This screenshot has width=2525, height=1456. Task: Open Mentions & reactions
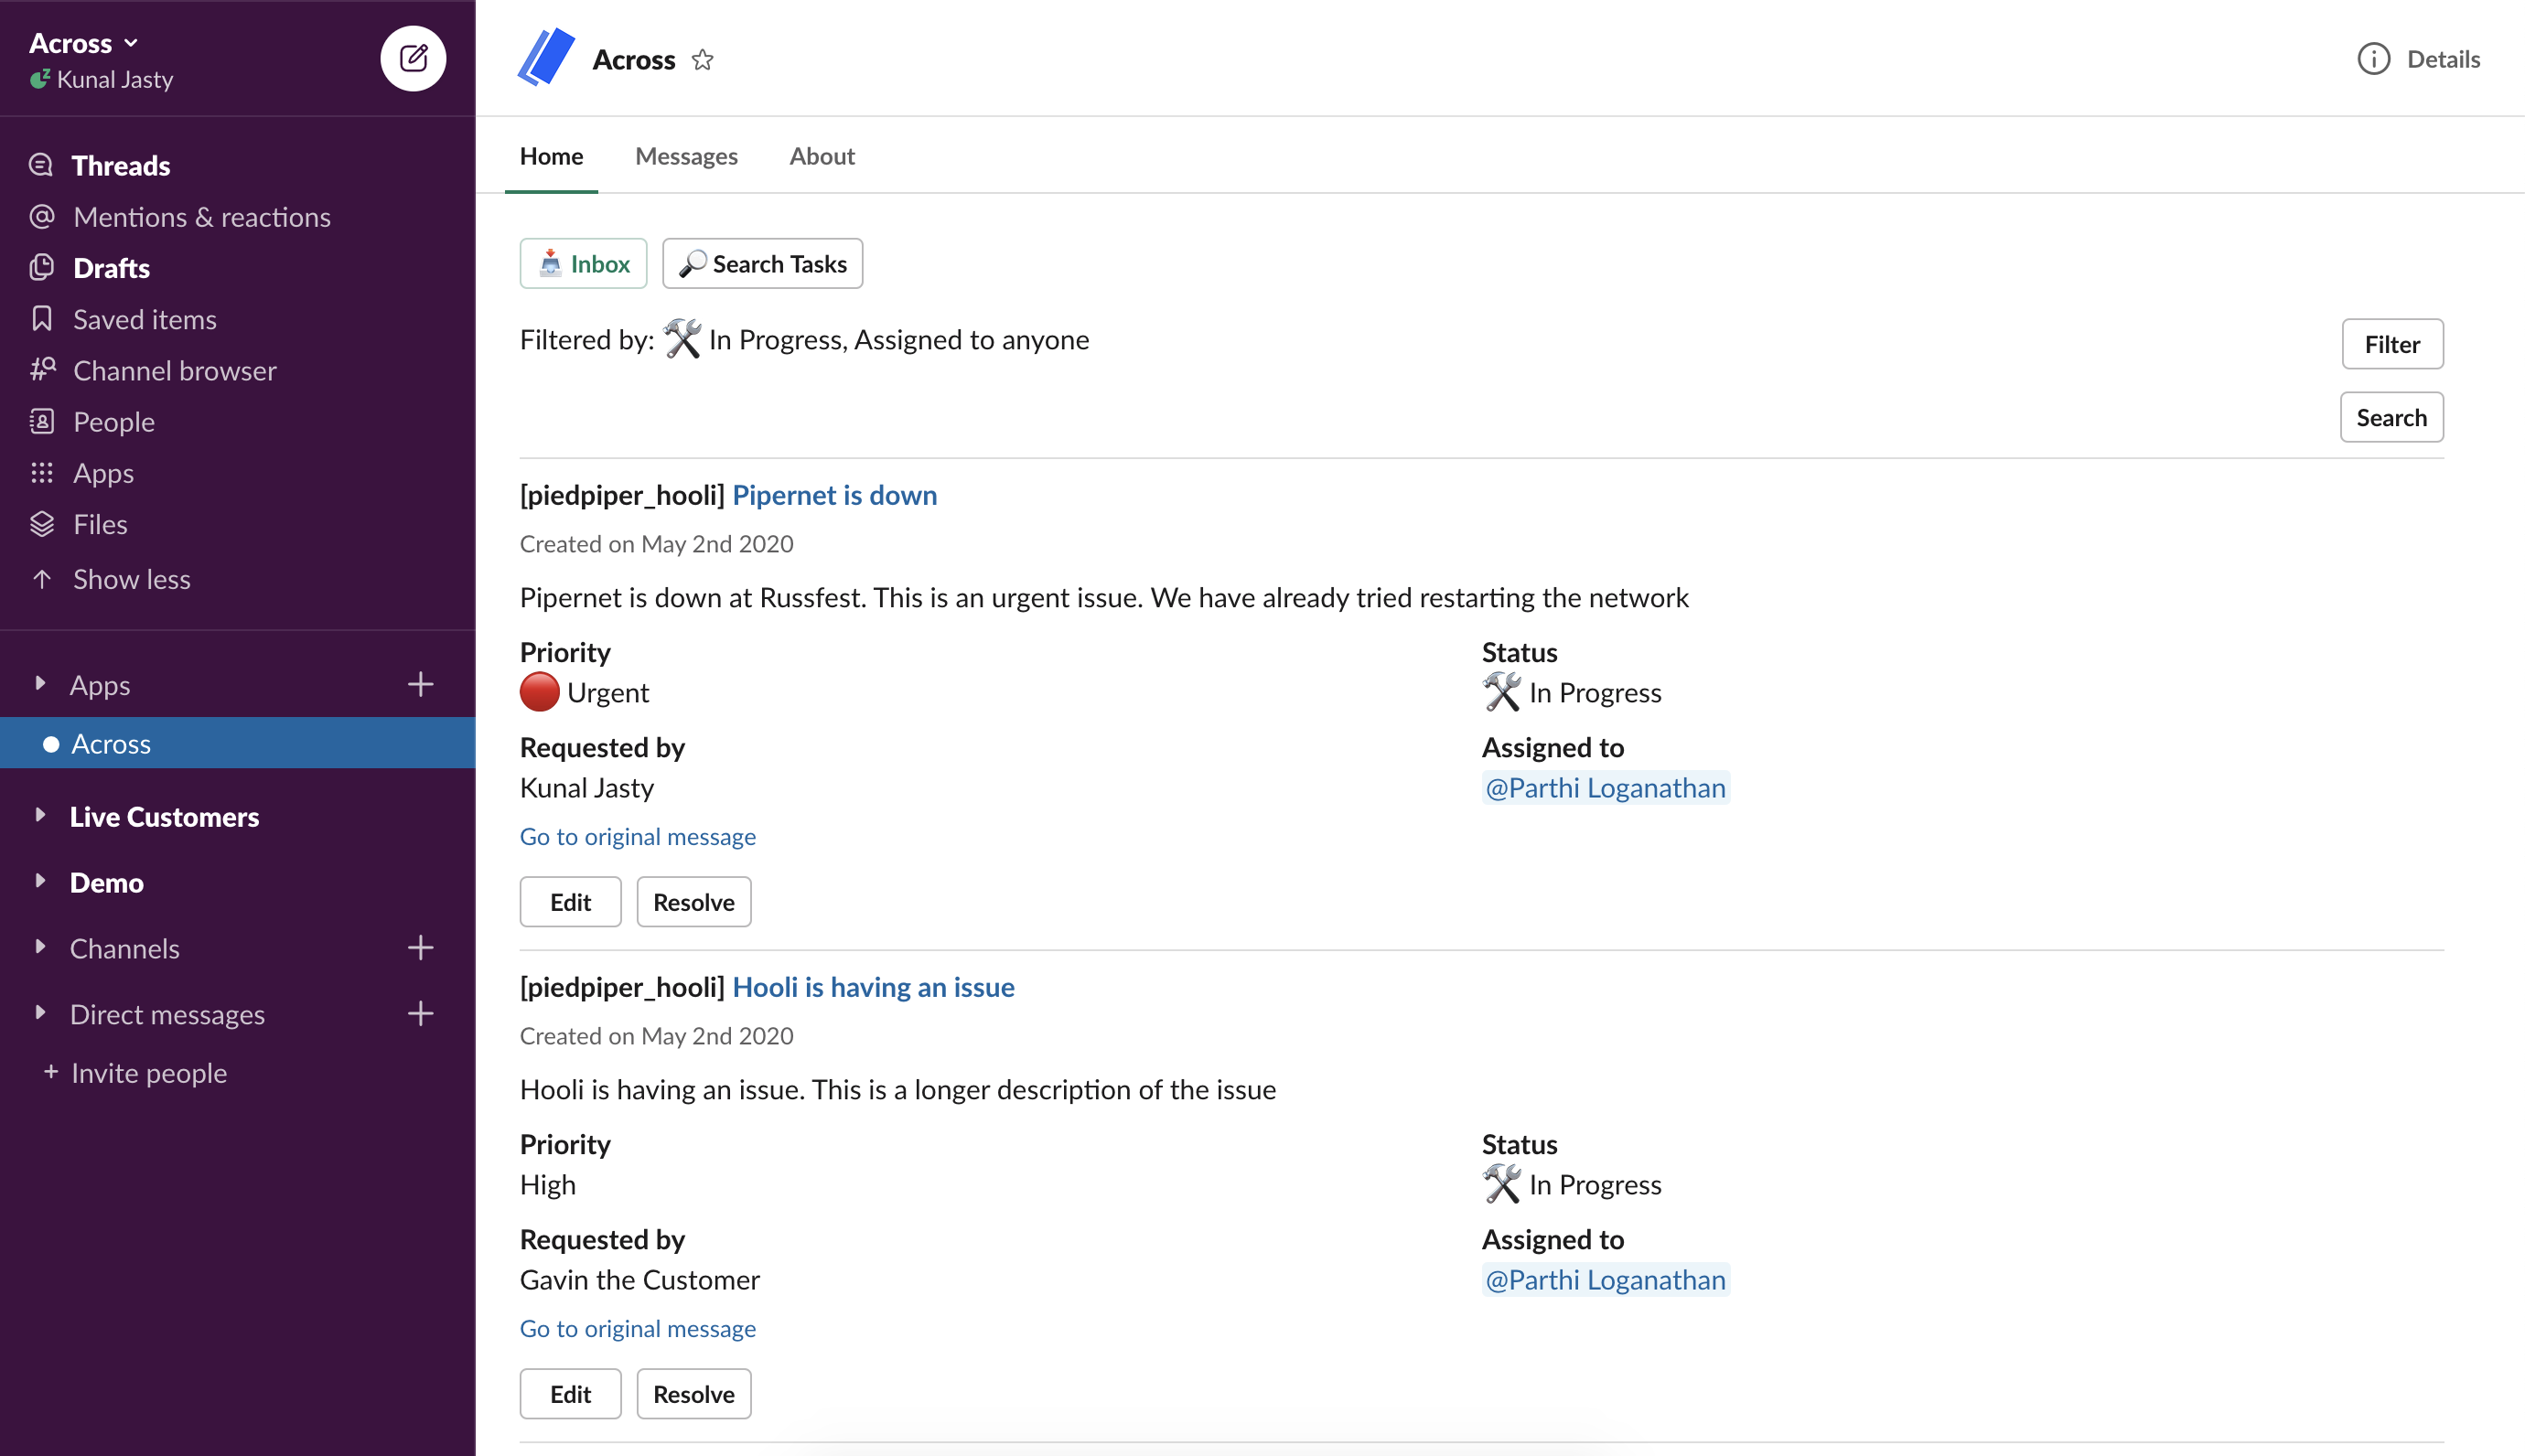click(201, 217)
